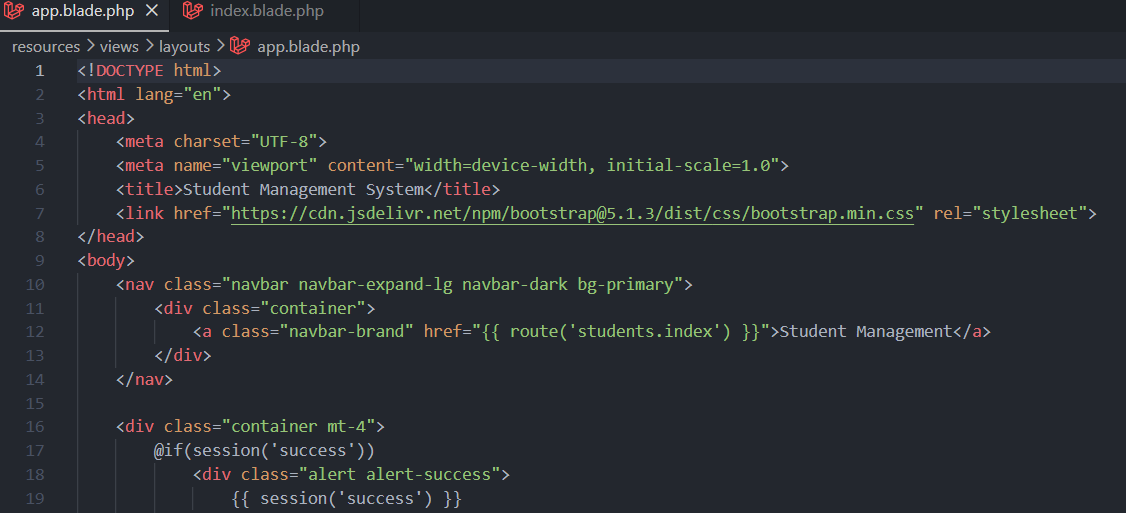Click the Laravel icon on index.blade.php tab
The width and height of the screenshot is (1126, 513).
tap(192, 11)
